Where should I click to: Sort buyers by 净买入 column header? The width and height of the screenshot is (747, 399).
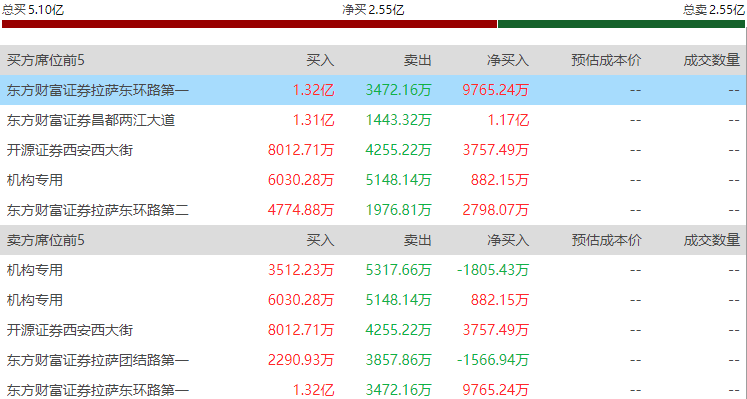[x=508, y=60]
